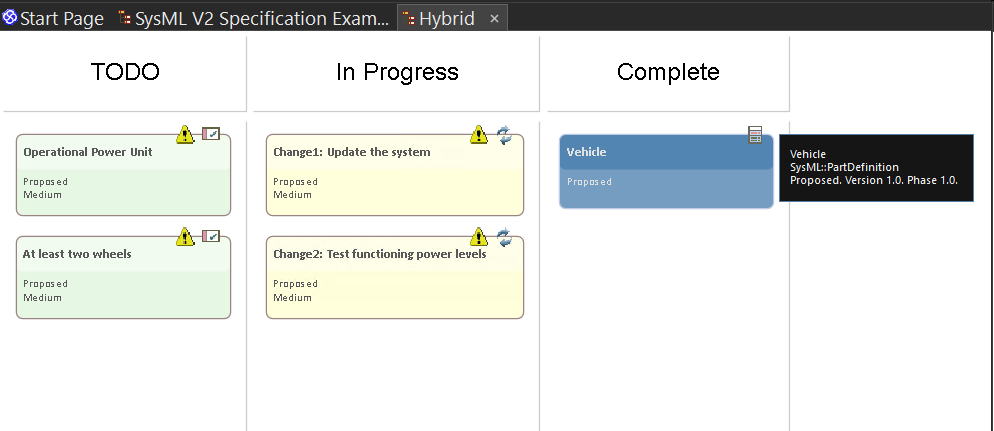Select the Operational Power Unit card title
The image size is (994, 431).
pyautogui.click(x=88, y=152)
